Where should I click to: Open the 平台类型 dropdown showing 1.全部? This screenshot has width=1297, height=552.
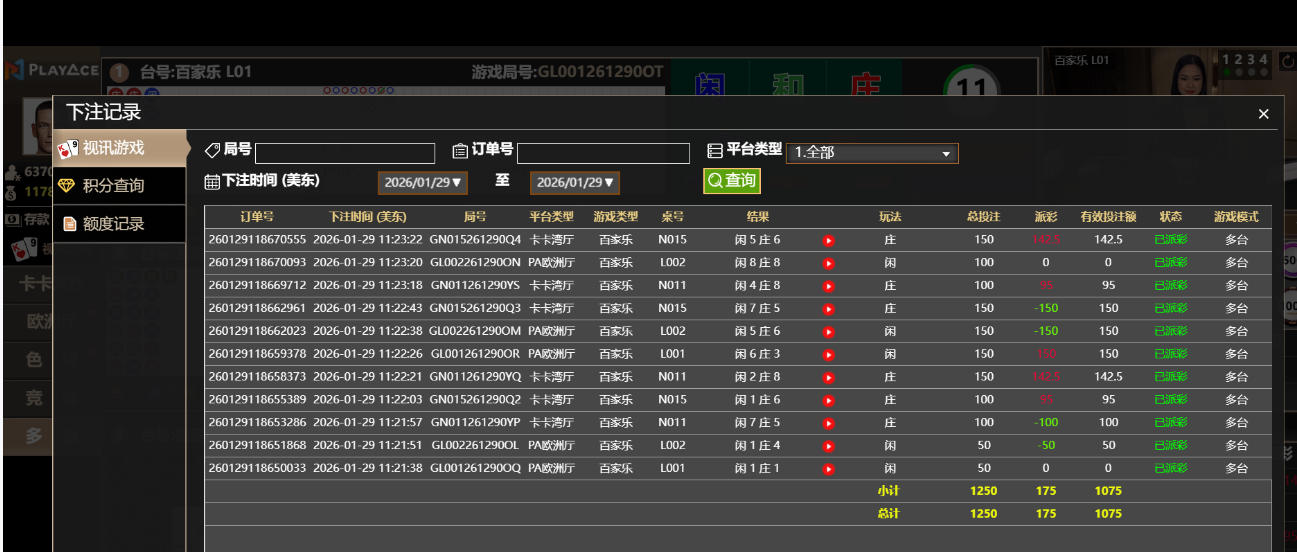point(872,153)
